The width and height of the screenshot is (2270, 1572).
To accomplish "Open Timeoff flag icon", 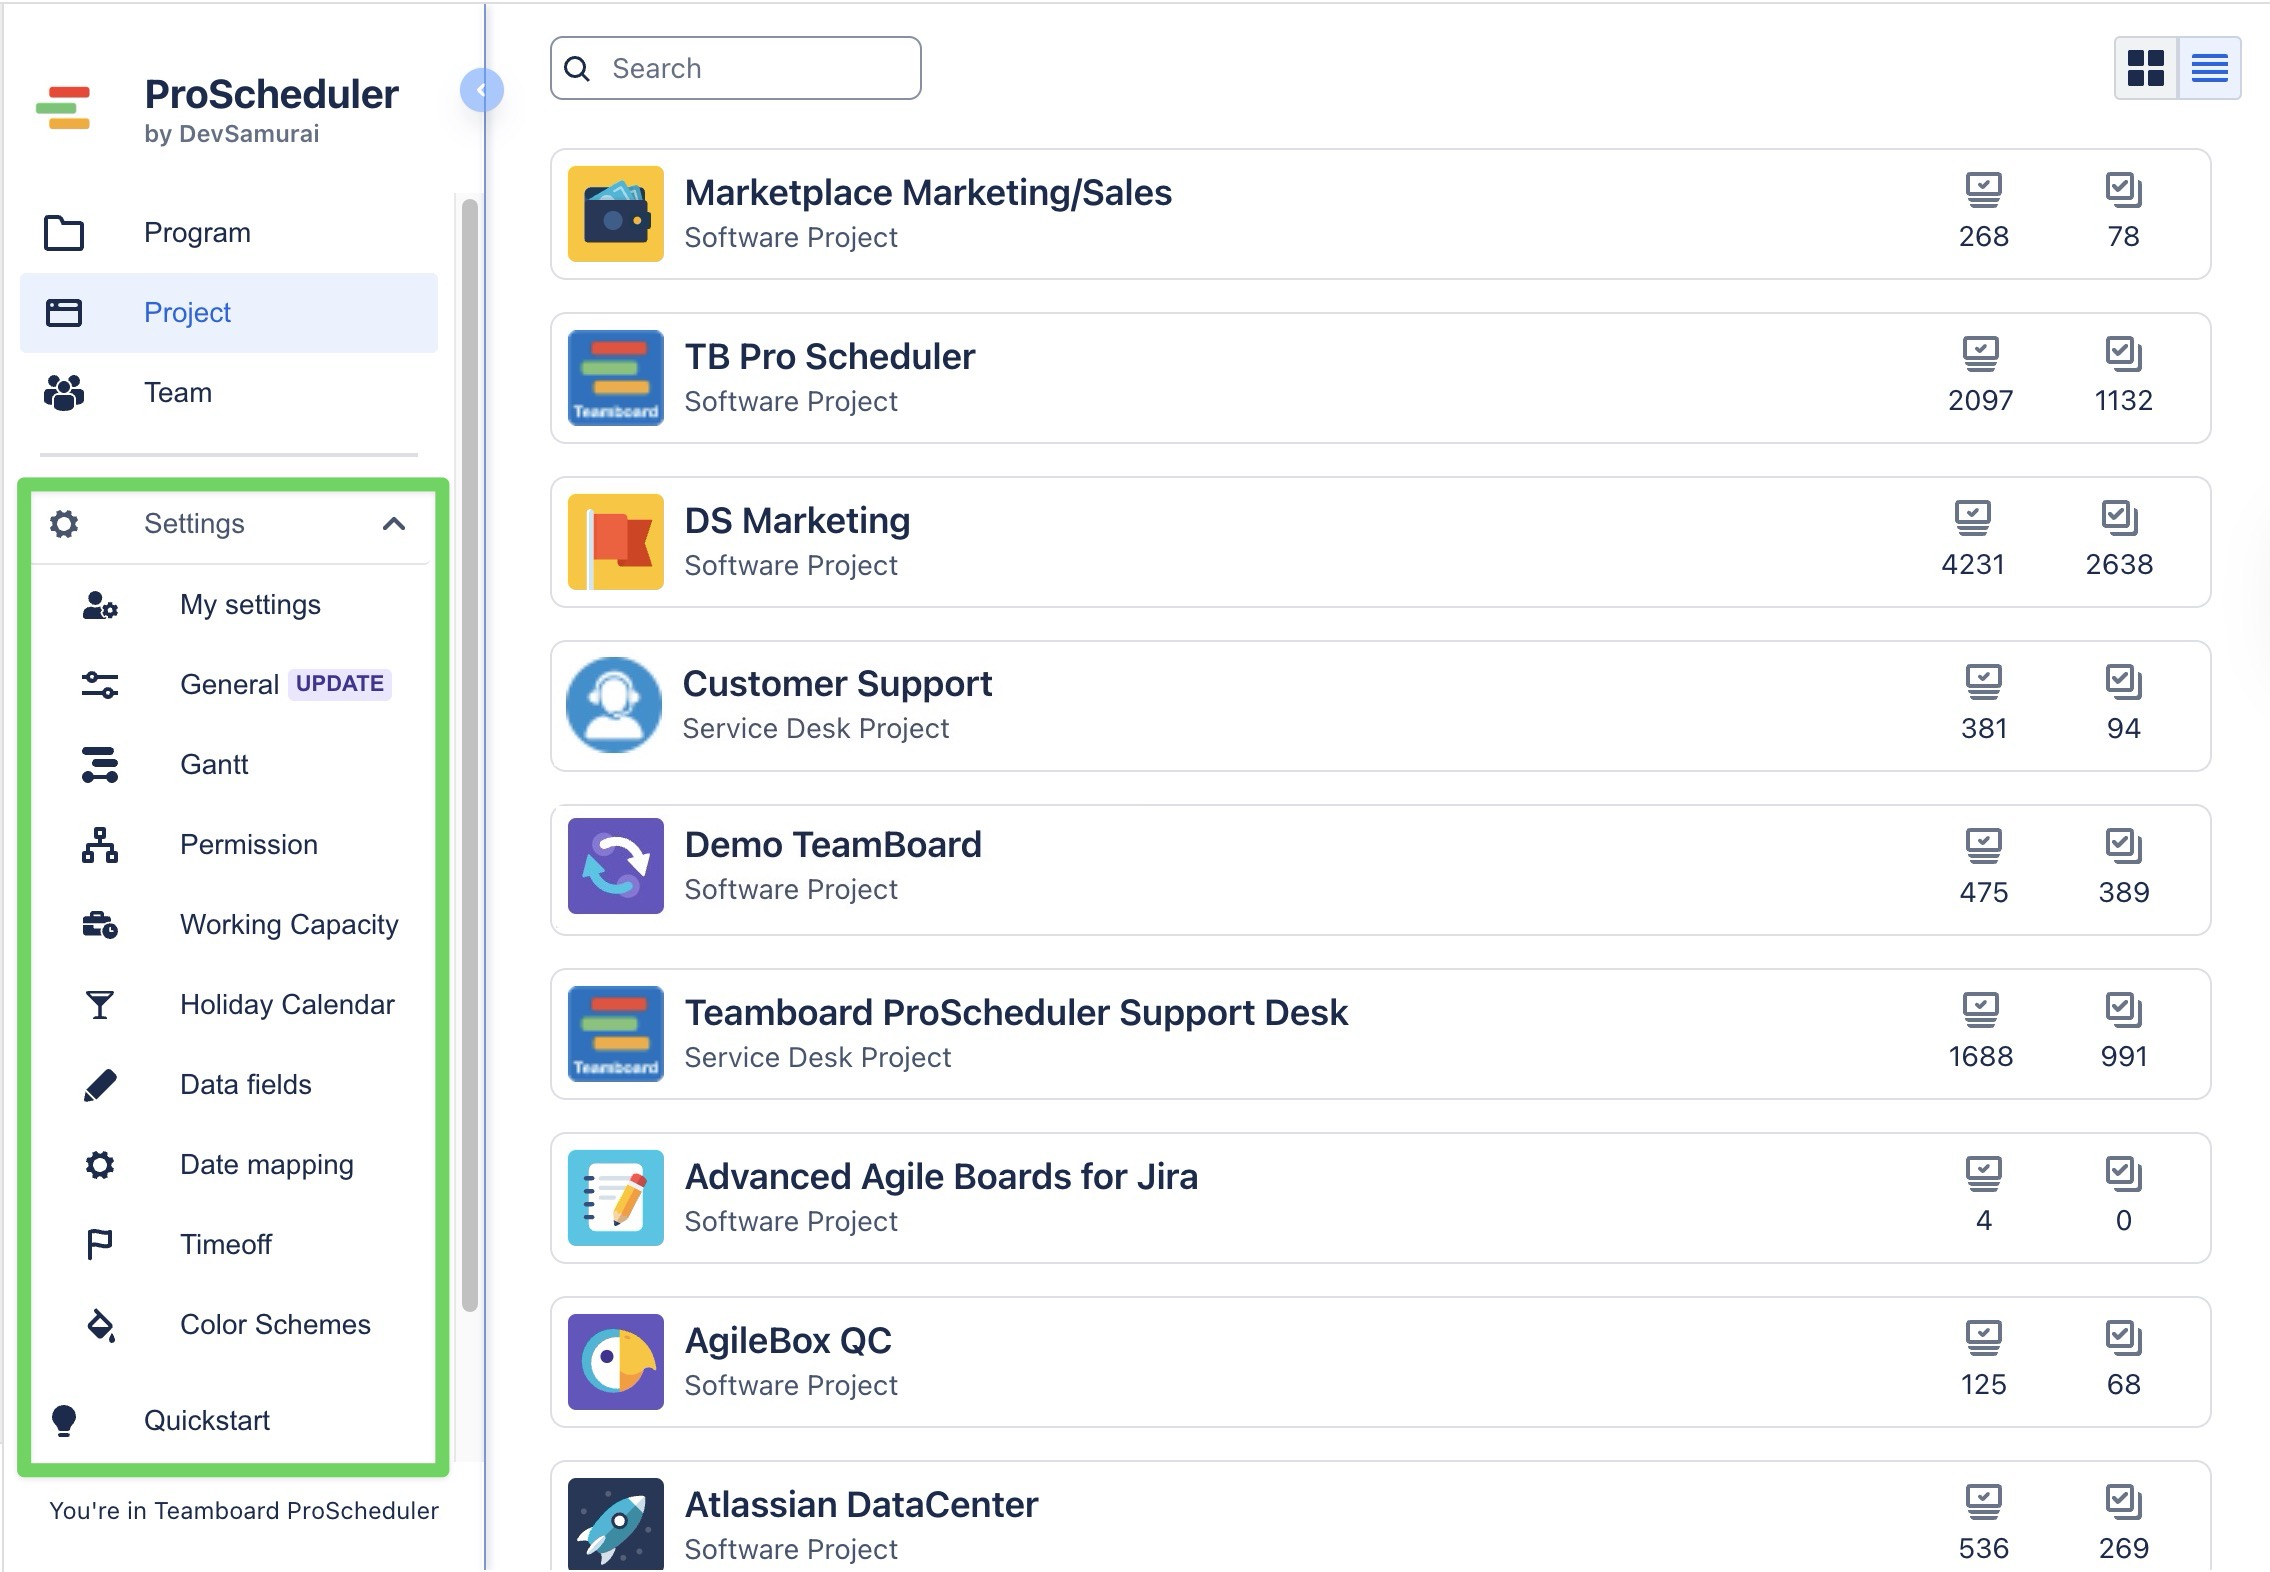I will [x=99, y=1245].
